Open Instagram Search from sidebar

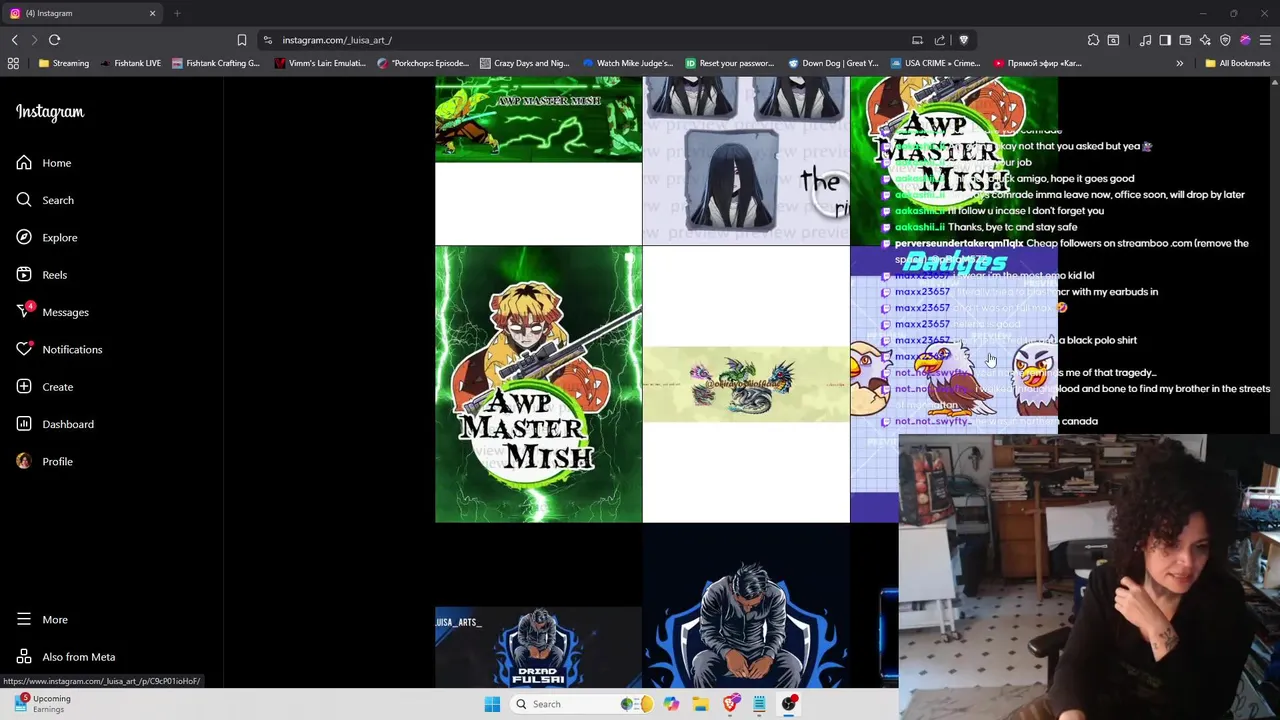click(x=44, y=200)
